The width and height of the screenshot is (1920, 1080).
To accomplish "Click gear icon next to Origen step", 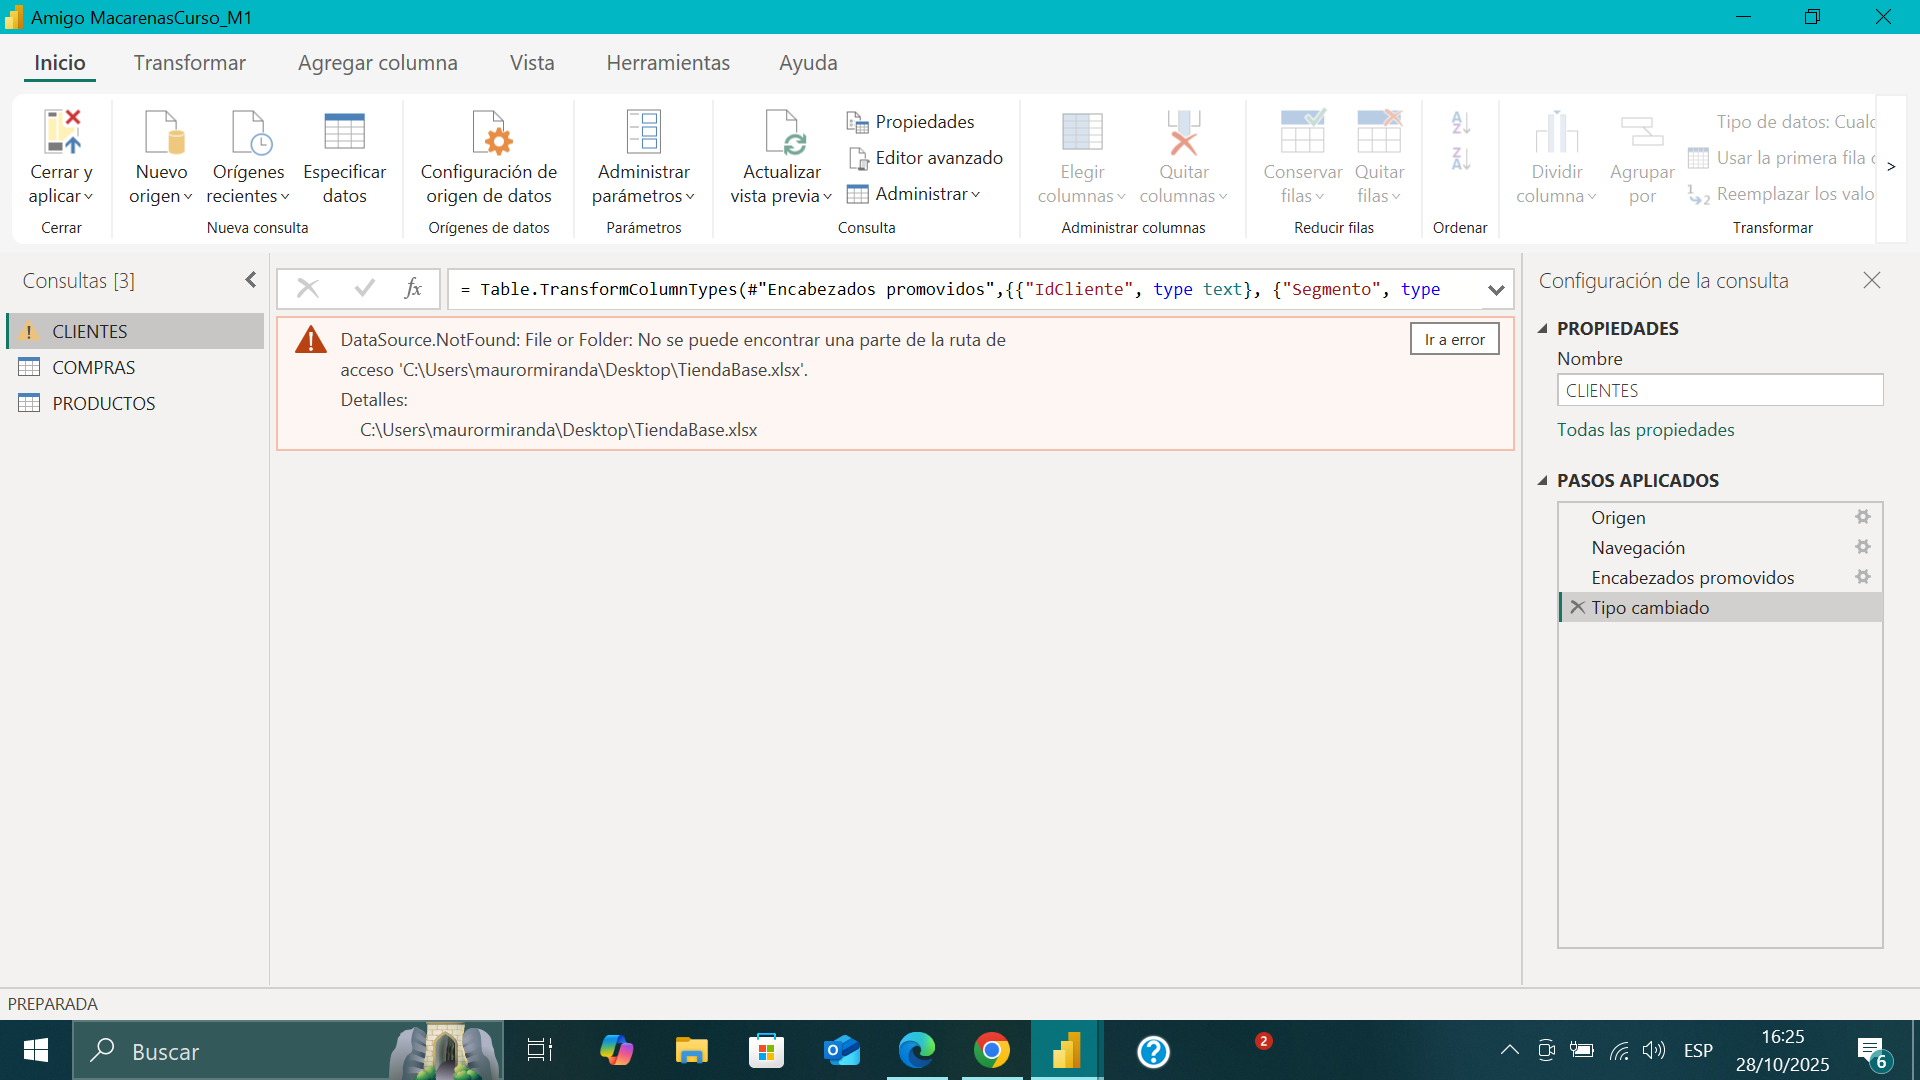I will (x=1862, y=517).
